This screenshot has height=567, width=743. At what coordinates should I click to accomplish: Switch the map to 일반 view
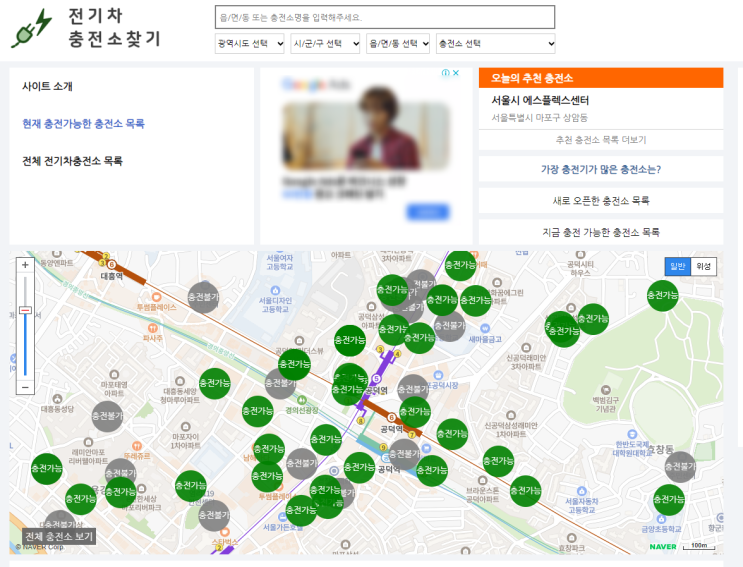(x=678, y=266)
